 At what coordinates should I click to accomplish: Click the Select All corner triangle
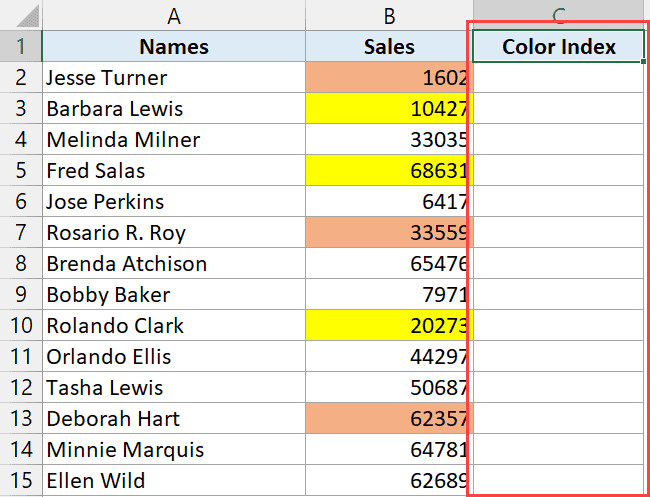pyautogui.click(x=22, y=15)
